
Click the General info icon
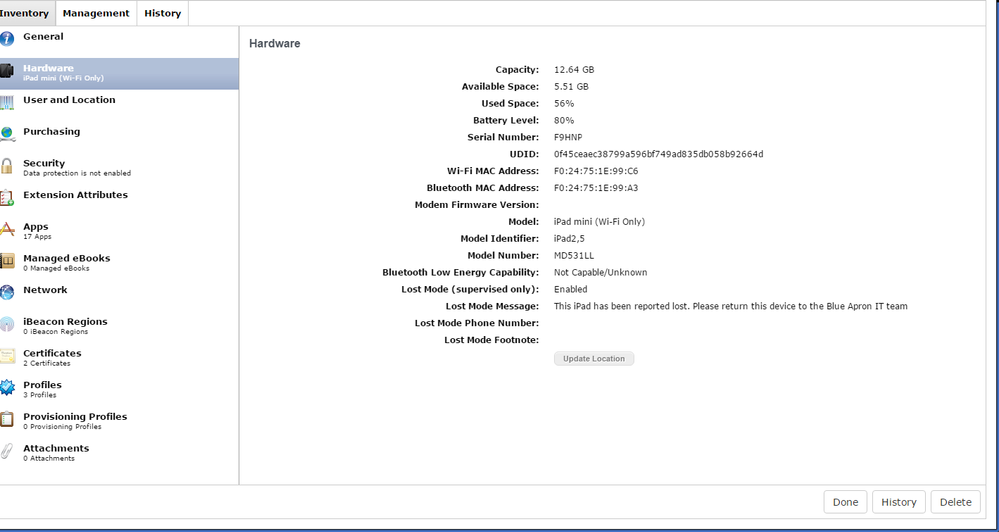pyautogui.click(x=6, y=38)
